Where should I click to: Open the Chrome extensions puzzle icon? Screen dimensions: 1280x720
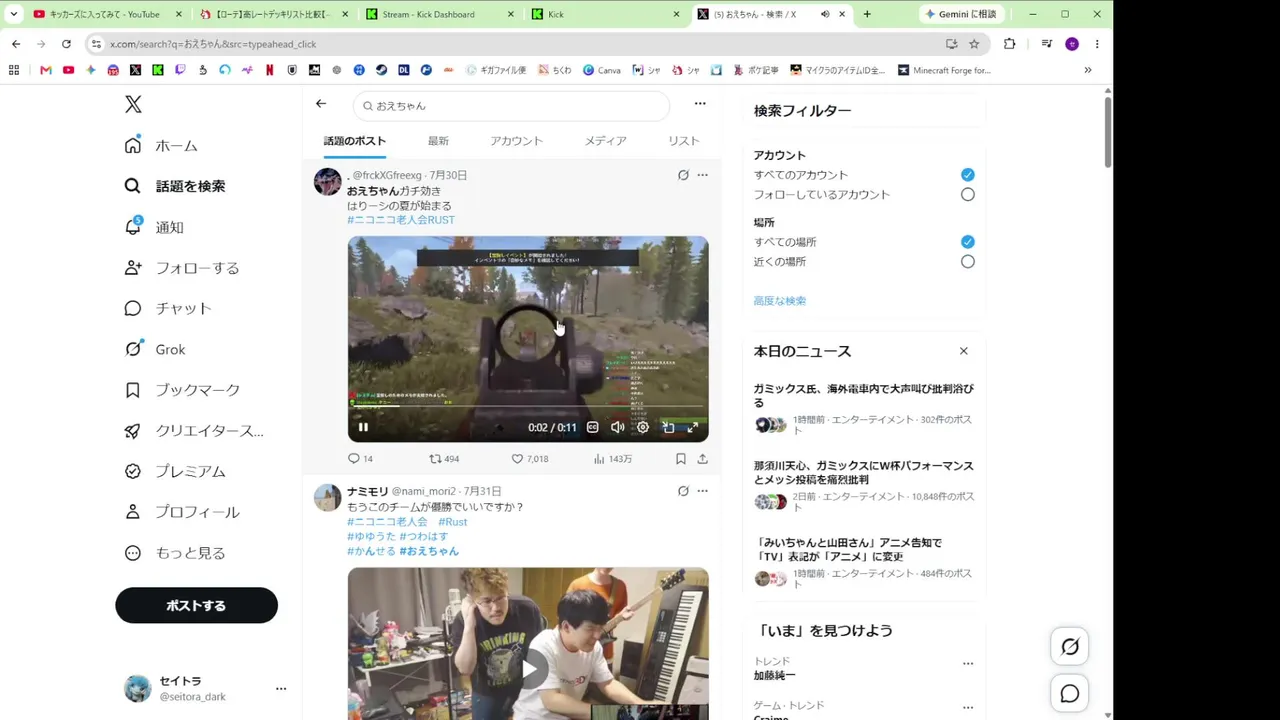click(1009, 44)
